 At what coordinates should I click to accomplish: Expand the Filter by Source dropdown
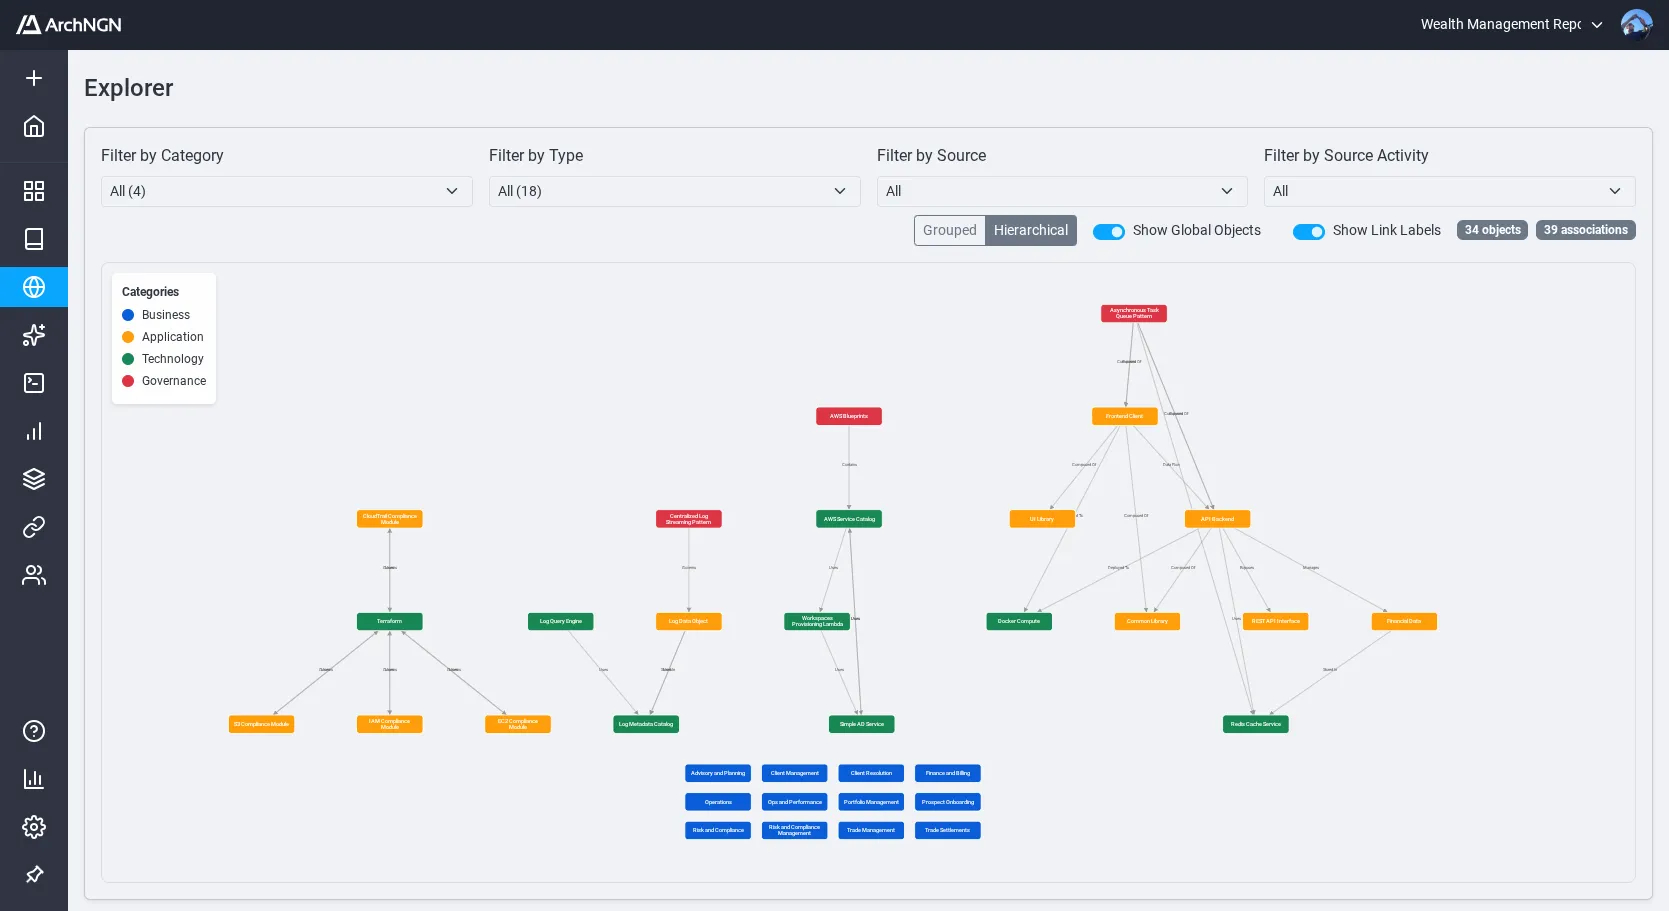(x=1061, y=191)
